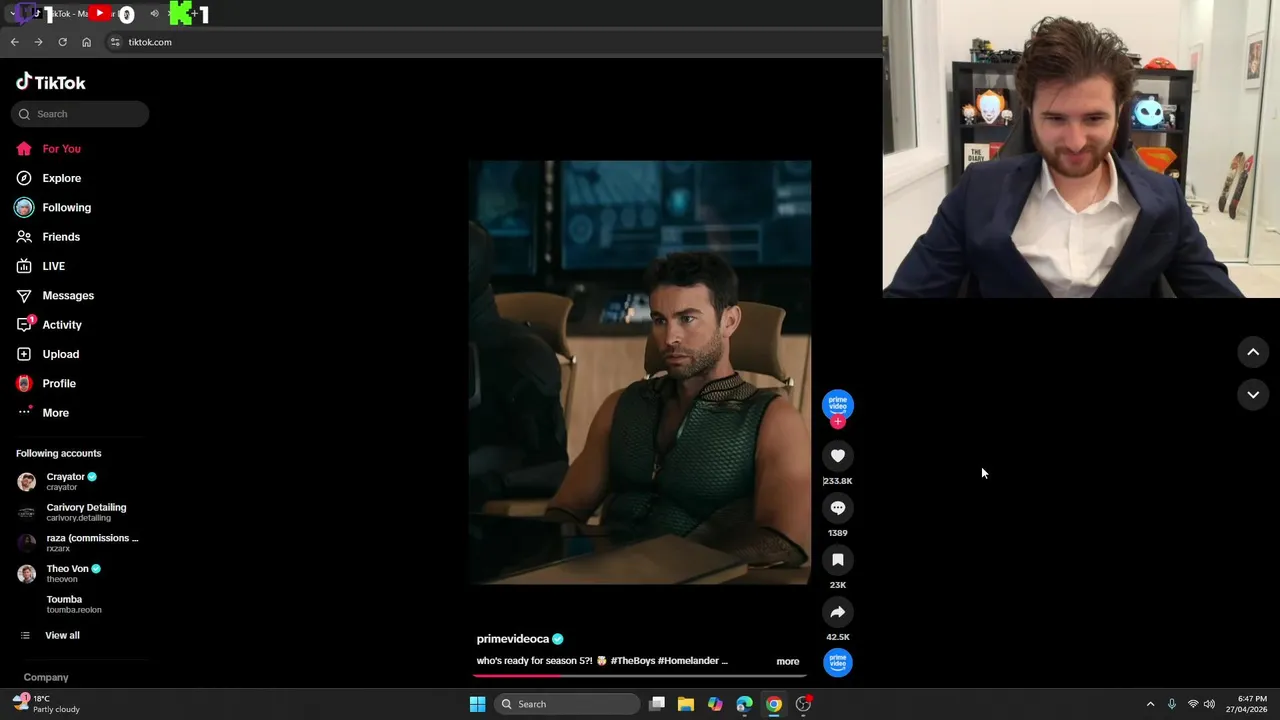Mute the tab's audio speaker icon

154,14
